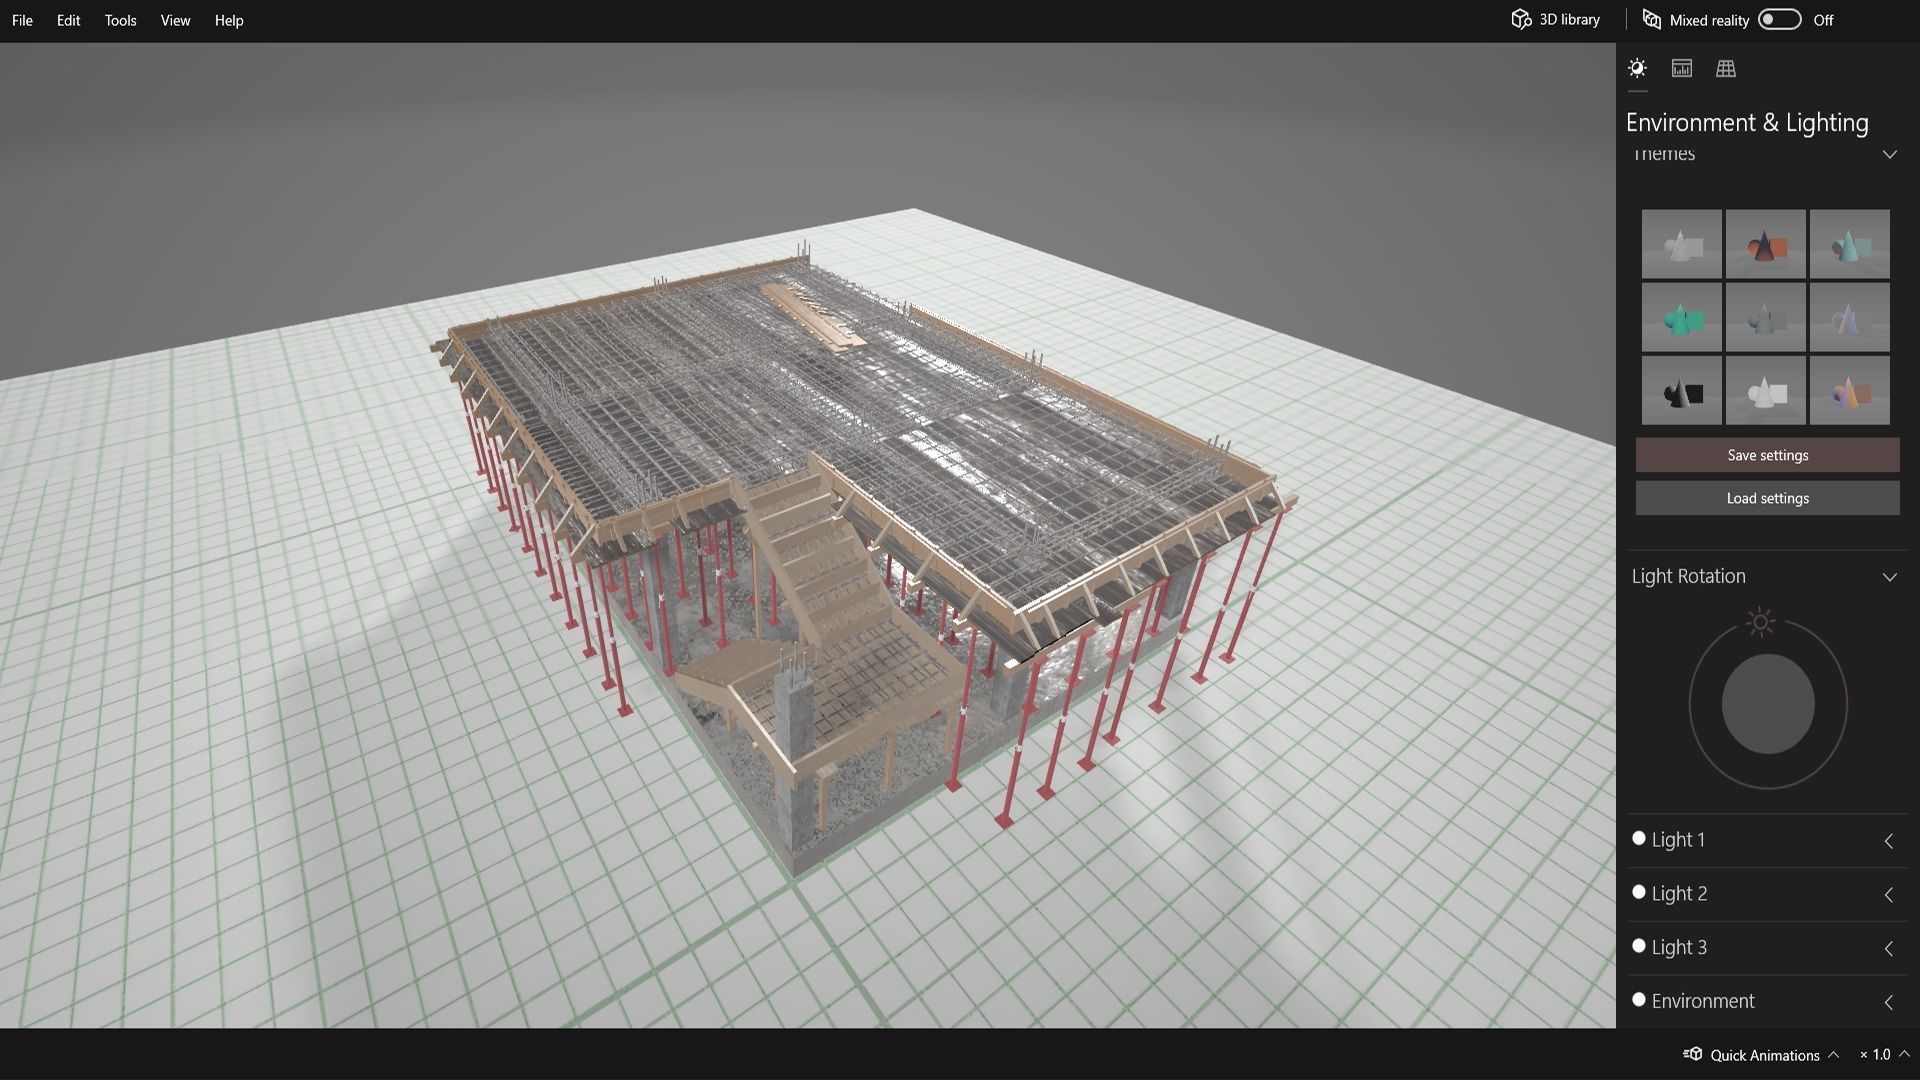Image resolution: width=1920 pixels, height=1080 pixels.
Task: Select the white shapes theme thumbnail
Action: (1766, 390)
